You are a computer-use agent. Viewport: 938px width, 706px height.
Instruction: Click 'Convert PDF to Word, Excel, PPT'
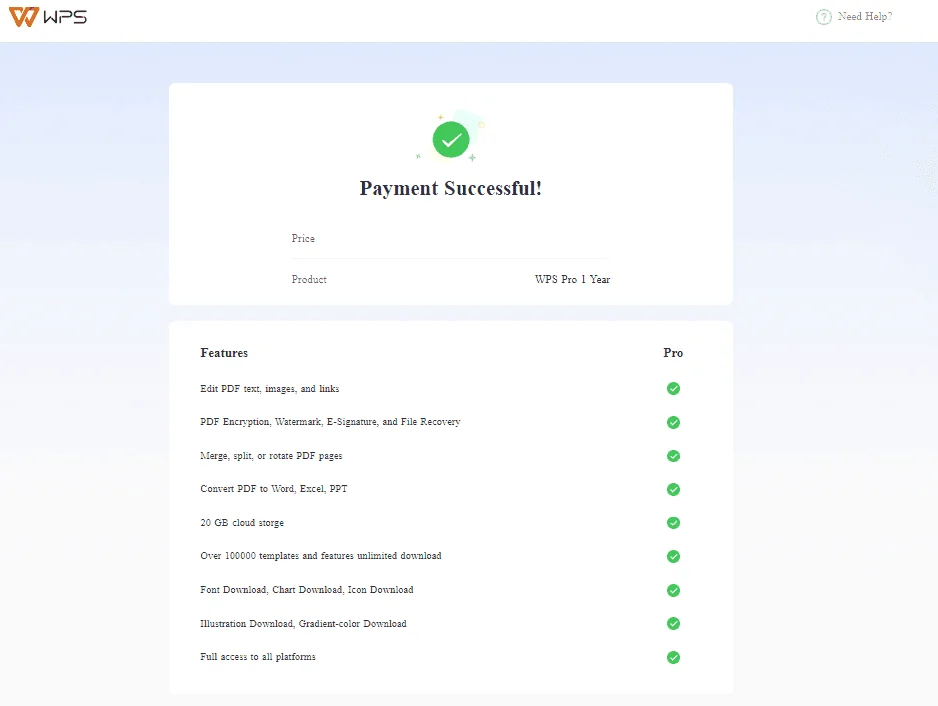point(273,489)
